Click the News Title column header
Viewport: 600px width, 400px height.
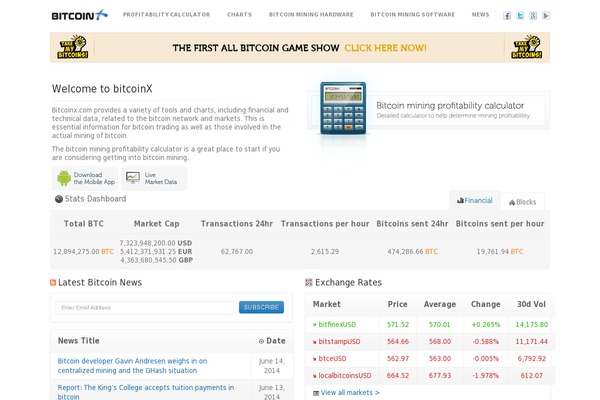pyautogui.click(x=78, y=341)
